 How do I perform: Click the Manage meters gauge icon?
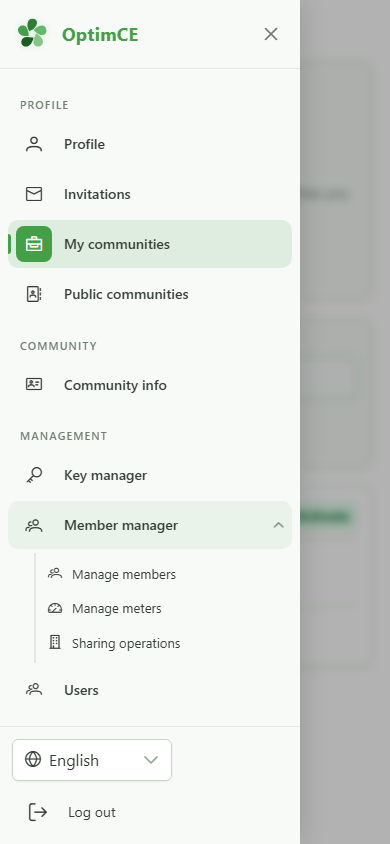click(x=55, y=608)
